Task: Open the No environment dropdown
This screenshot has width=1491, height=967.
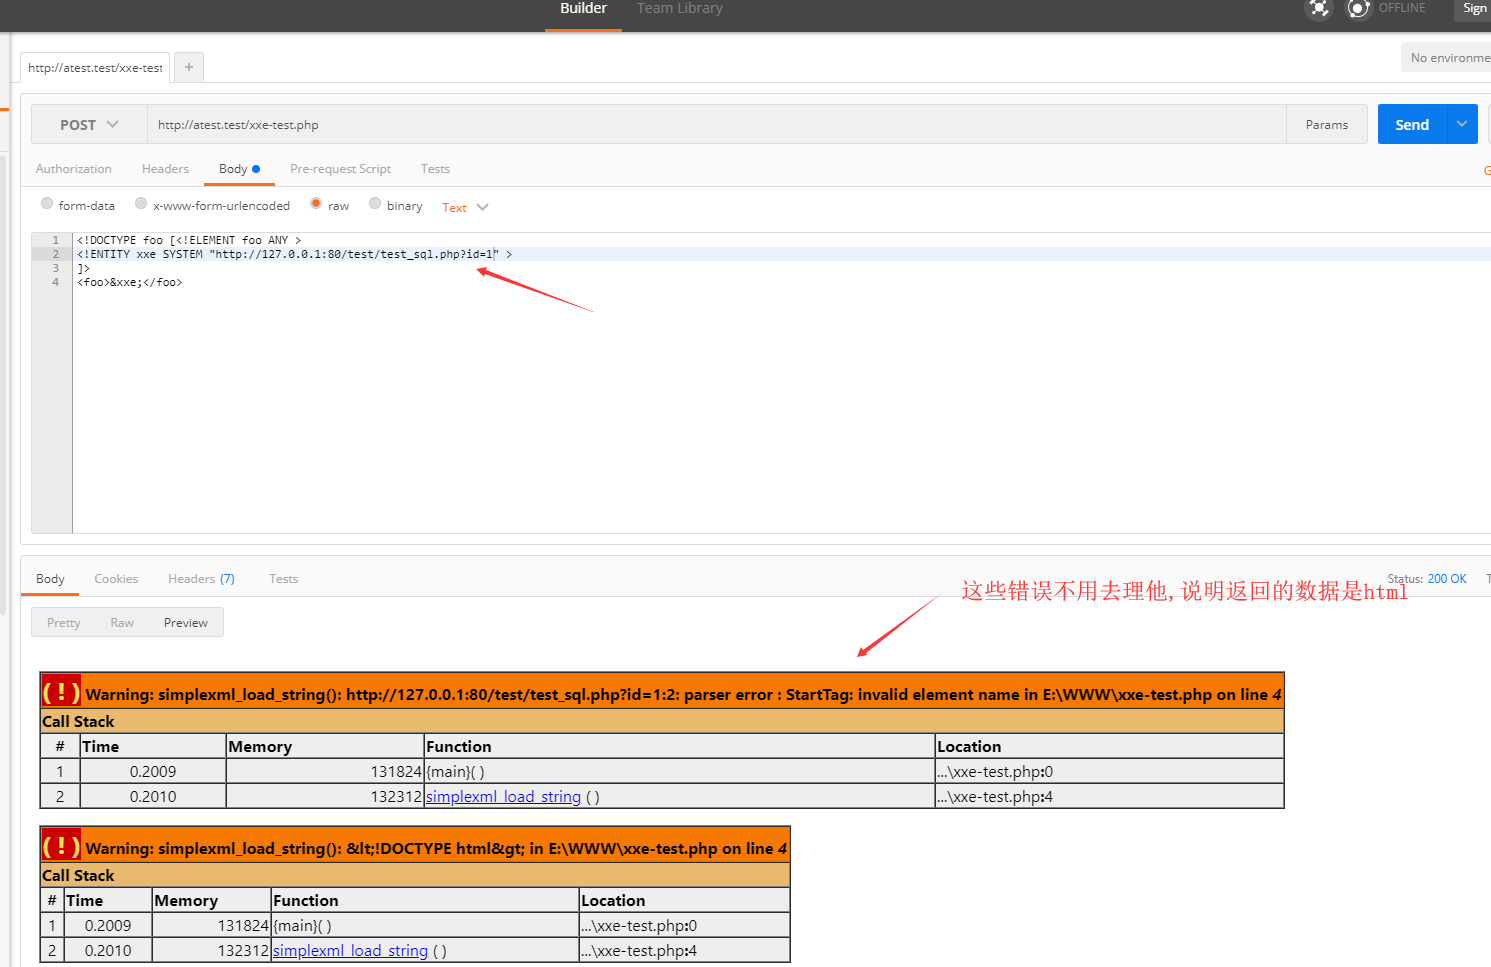Action: click(1446, 58)
